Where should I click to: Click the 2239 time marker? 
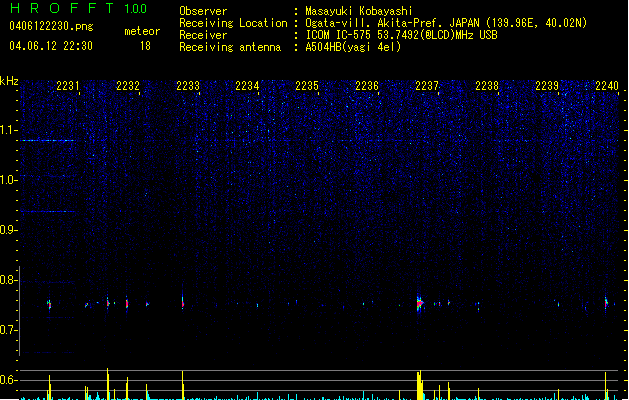point(547,86)
